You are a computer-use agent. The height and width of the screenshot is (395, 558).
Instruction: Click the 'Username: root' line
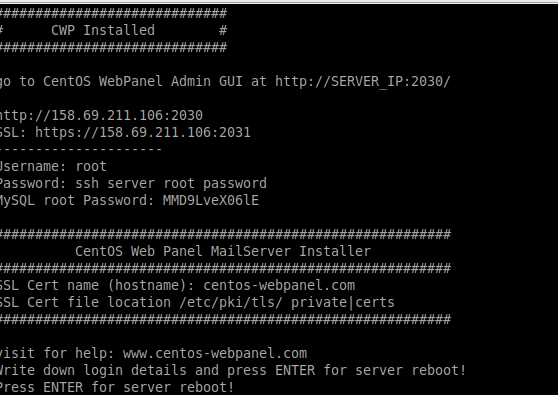pos(53,166)
